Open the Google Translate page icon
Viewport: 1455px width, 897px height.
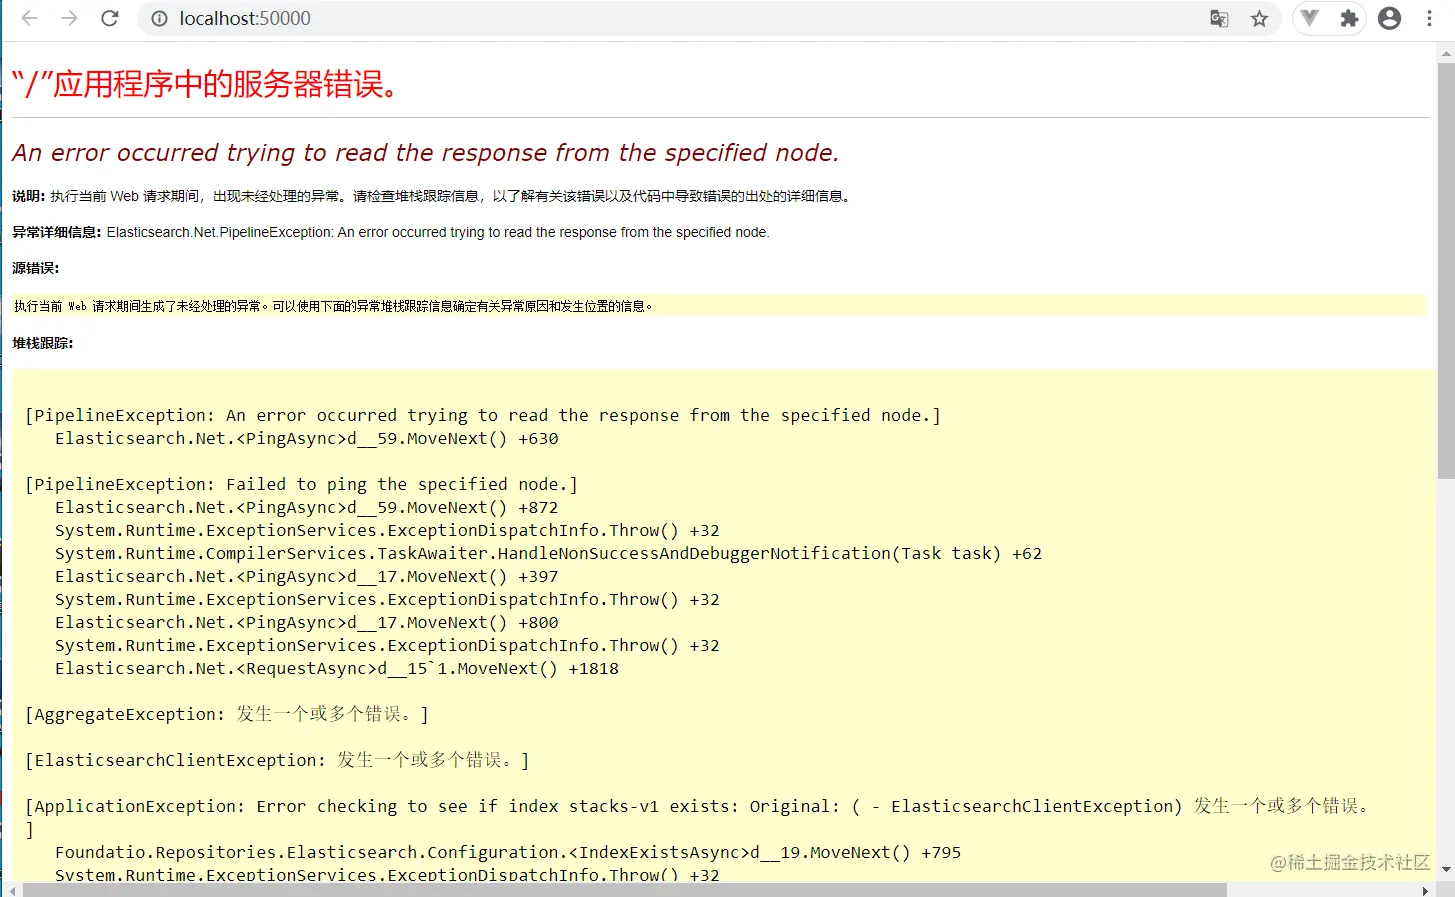[1219, 18]
